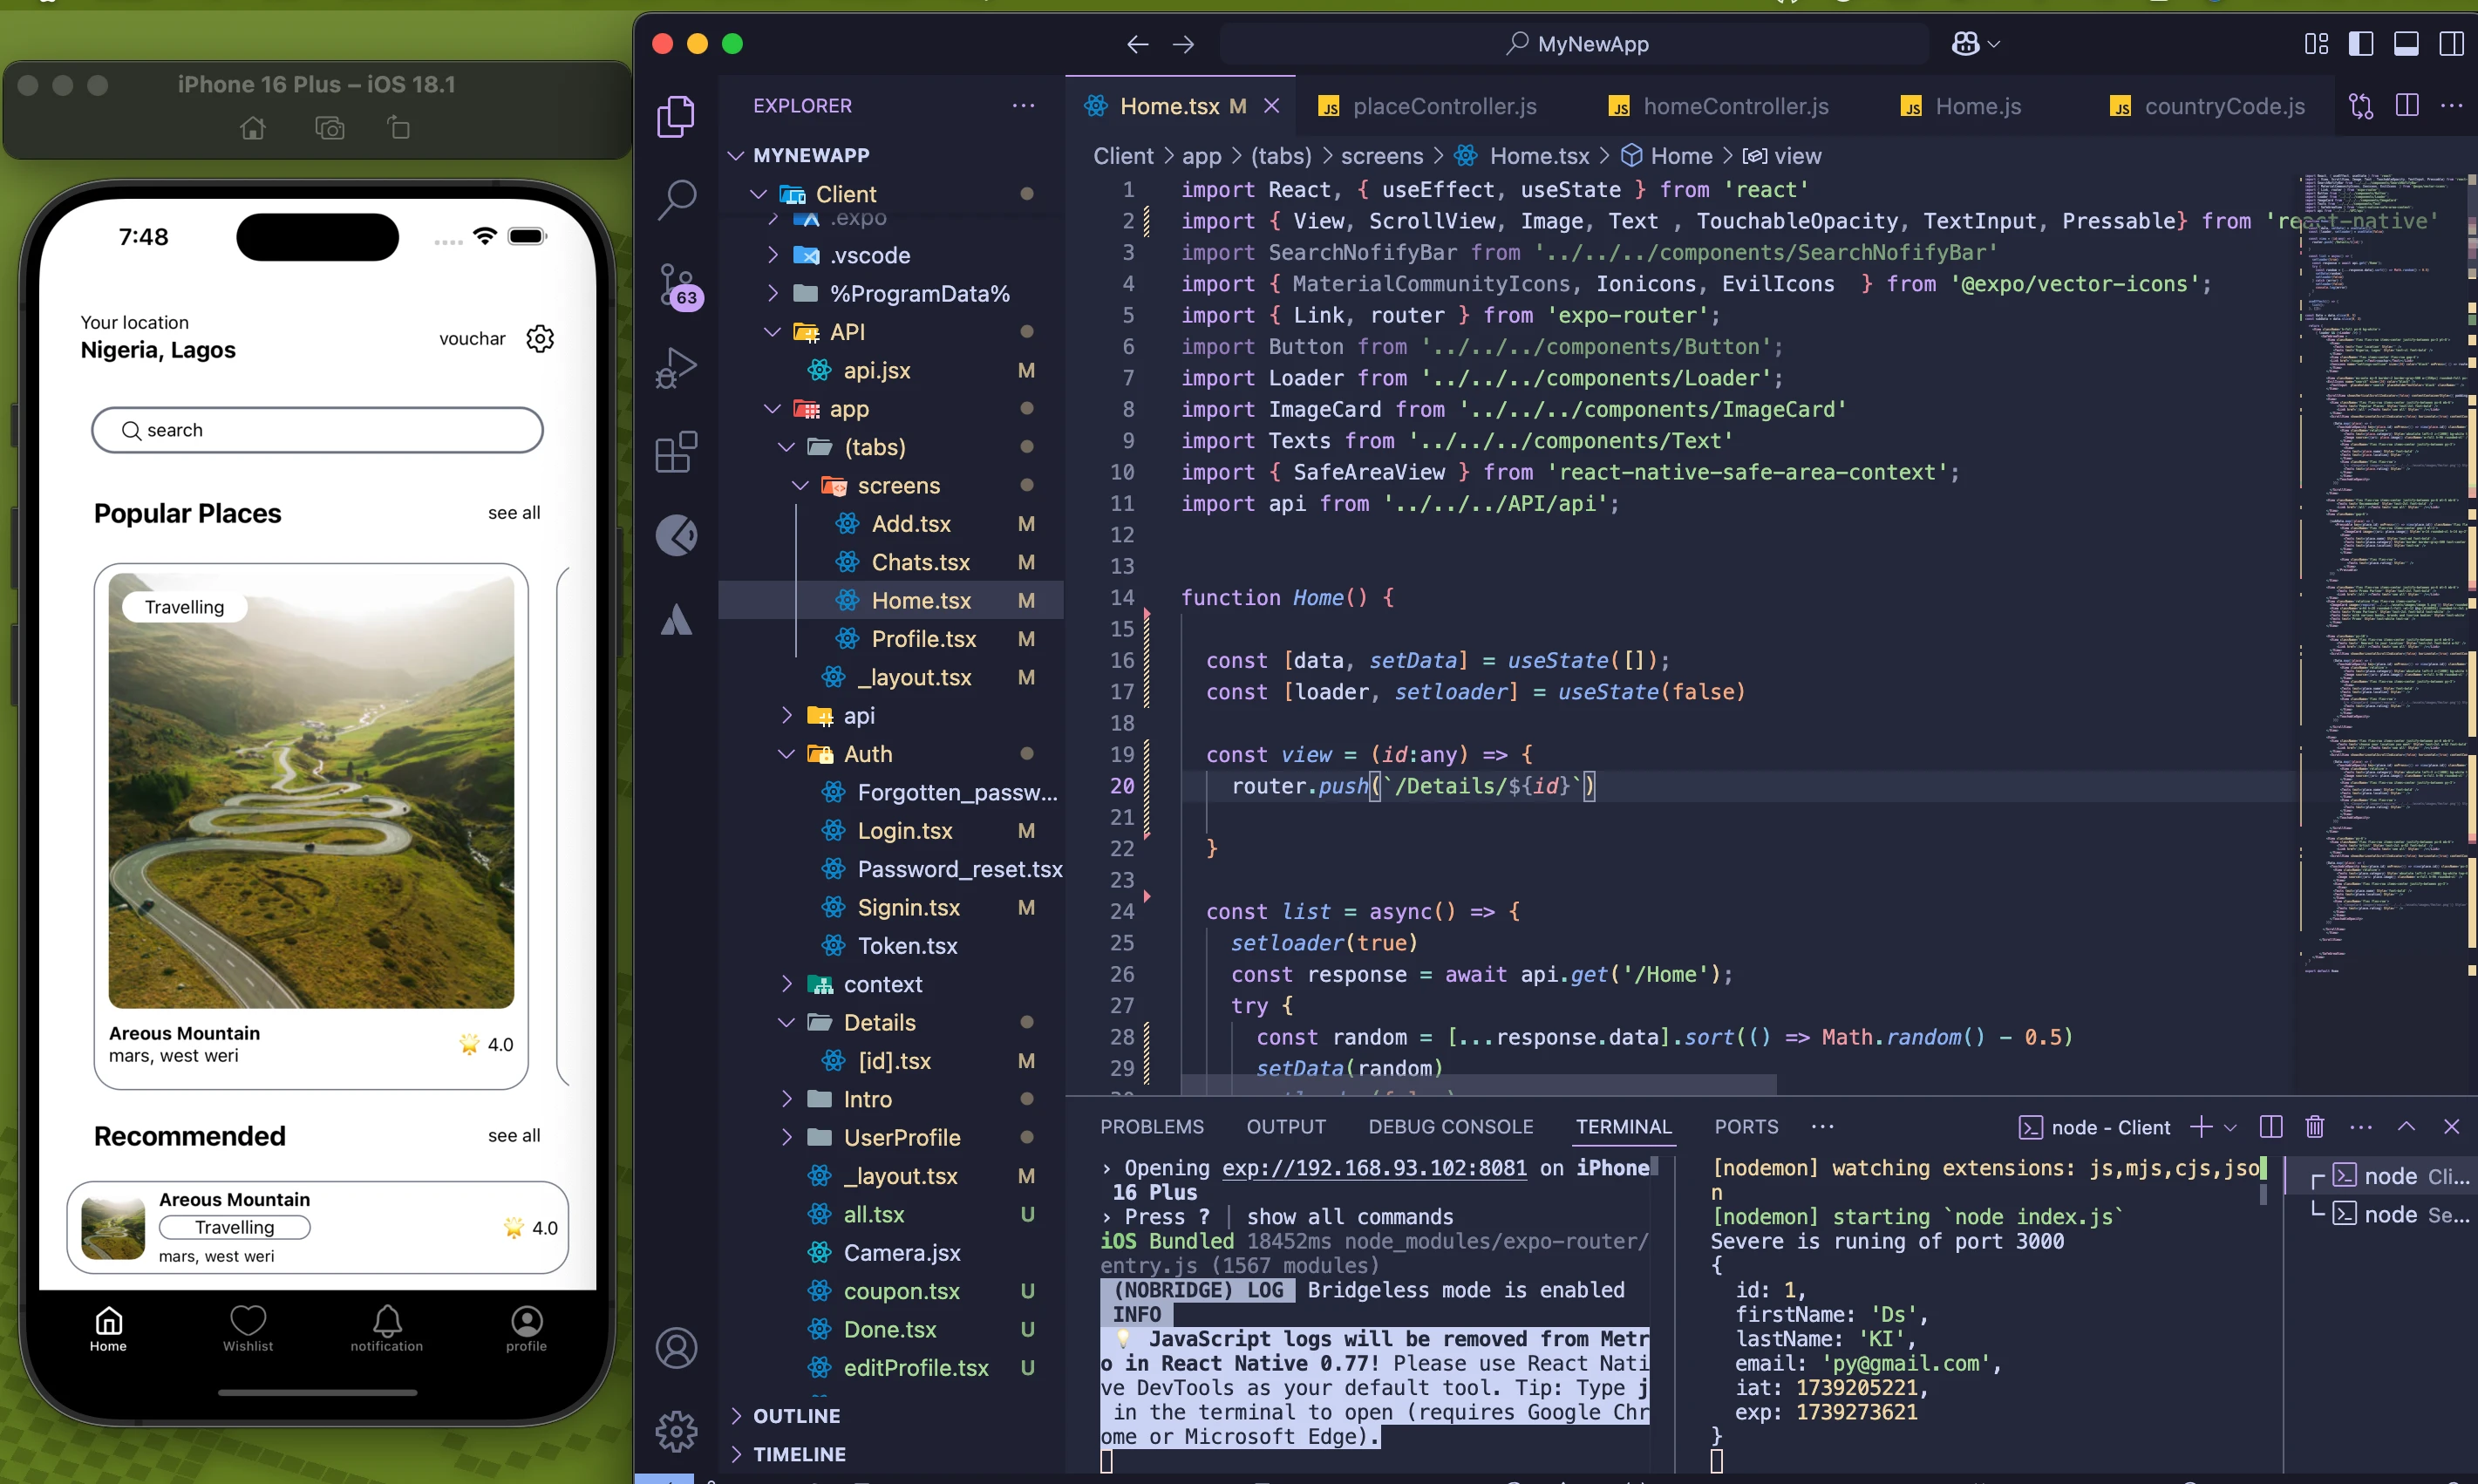This screenshot has width=2478, height=1484.
Task: Take a simulator screenshot with camera icon
Action: [329, 128]
